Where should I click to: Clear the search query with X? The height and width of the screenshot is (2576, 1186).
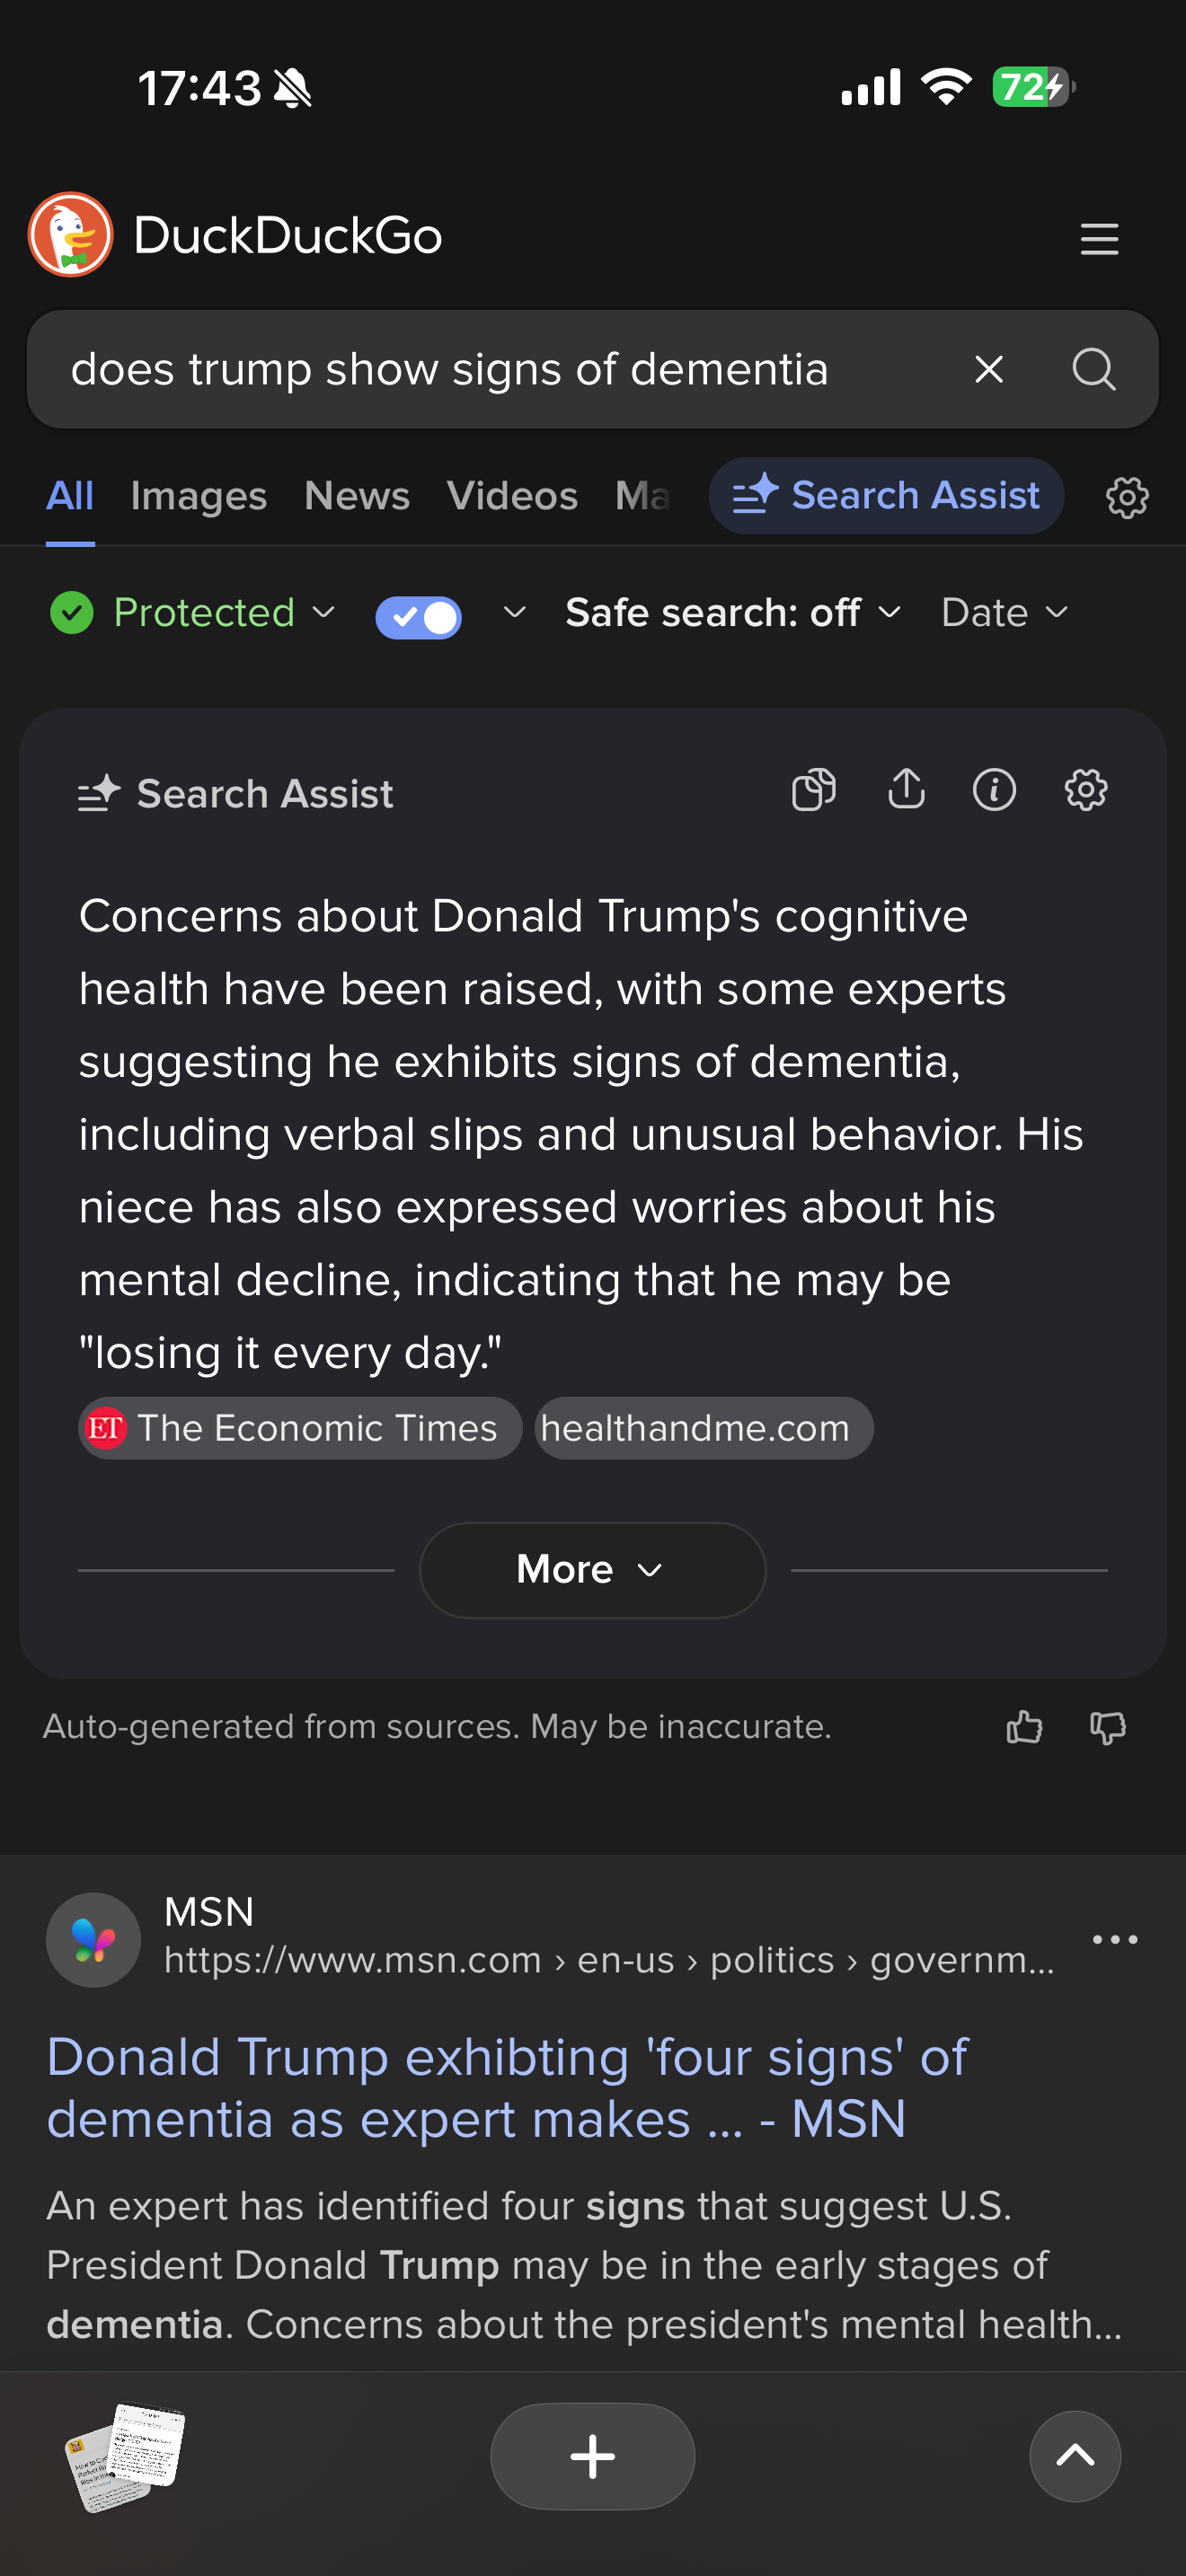click(x=988, y=369)
